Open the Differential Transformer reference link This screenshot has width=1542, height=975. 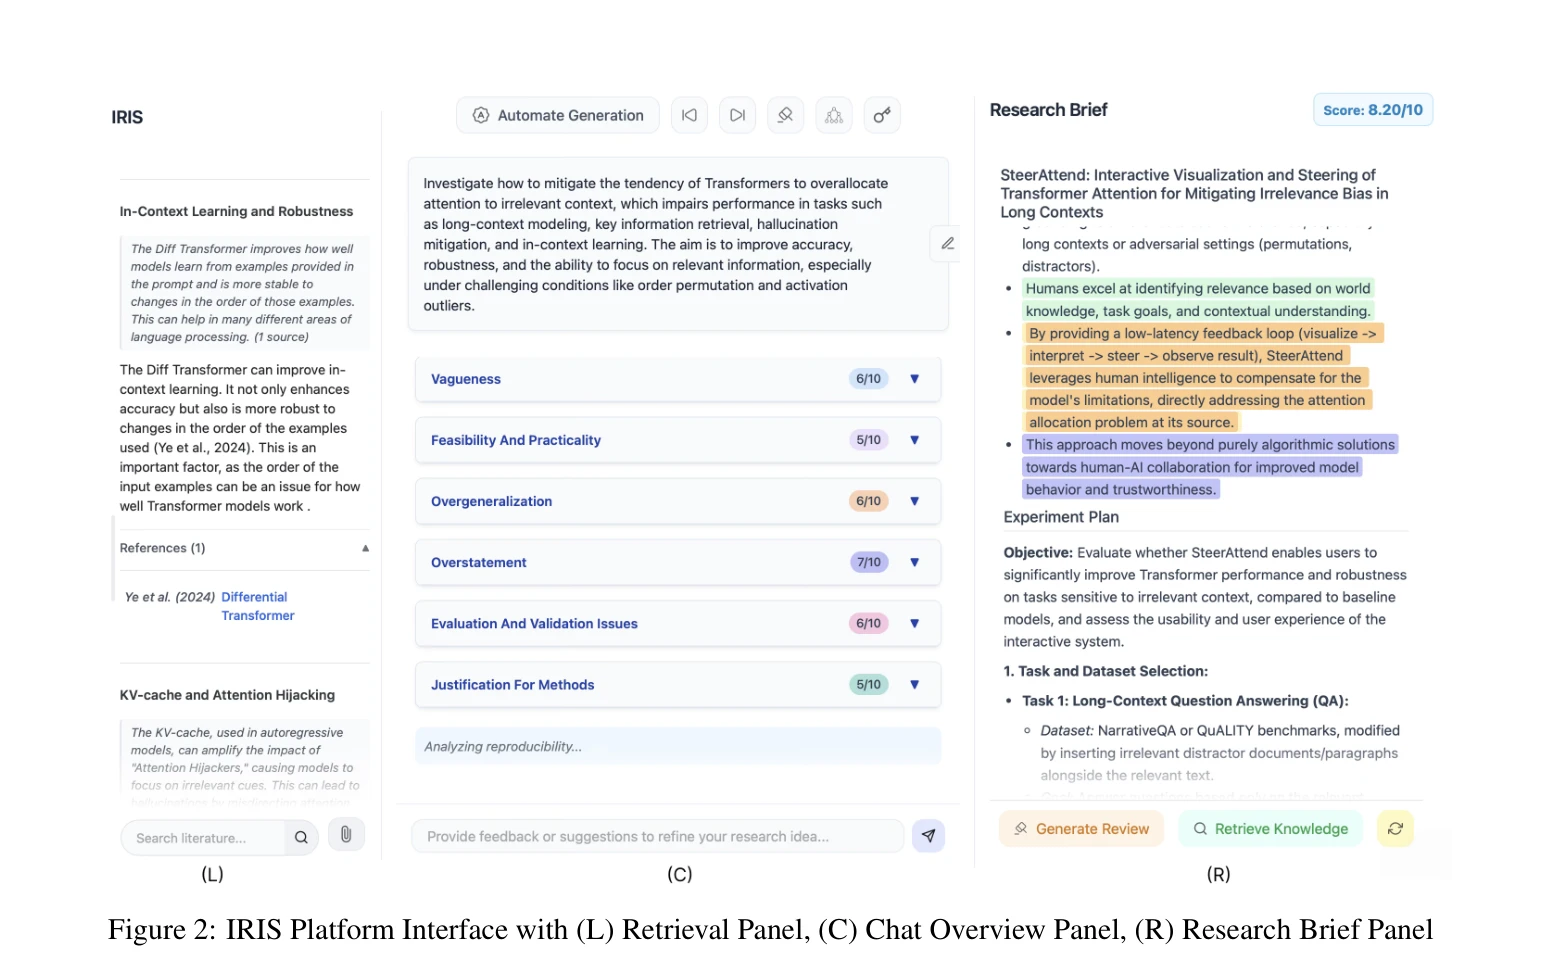(257, 606)
